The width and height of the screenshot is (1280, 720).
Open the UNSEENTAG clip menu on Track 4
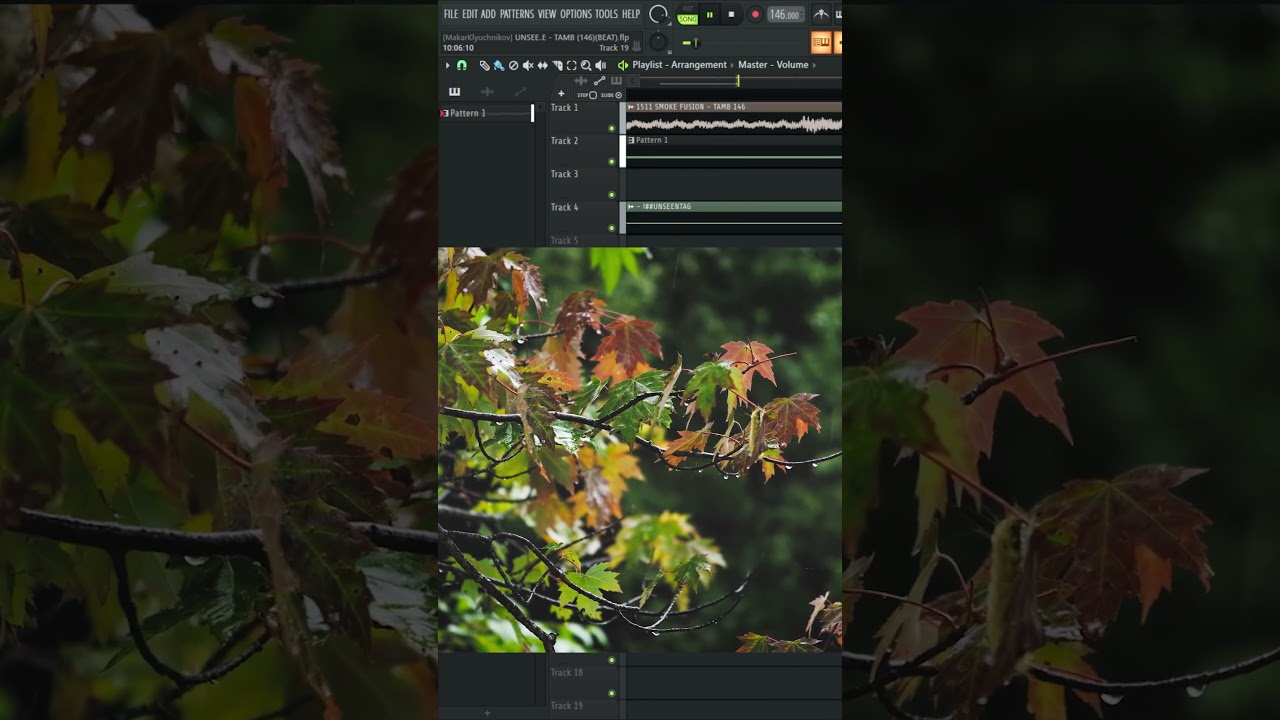click(x=631, y=207)
